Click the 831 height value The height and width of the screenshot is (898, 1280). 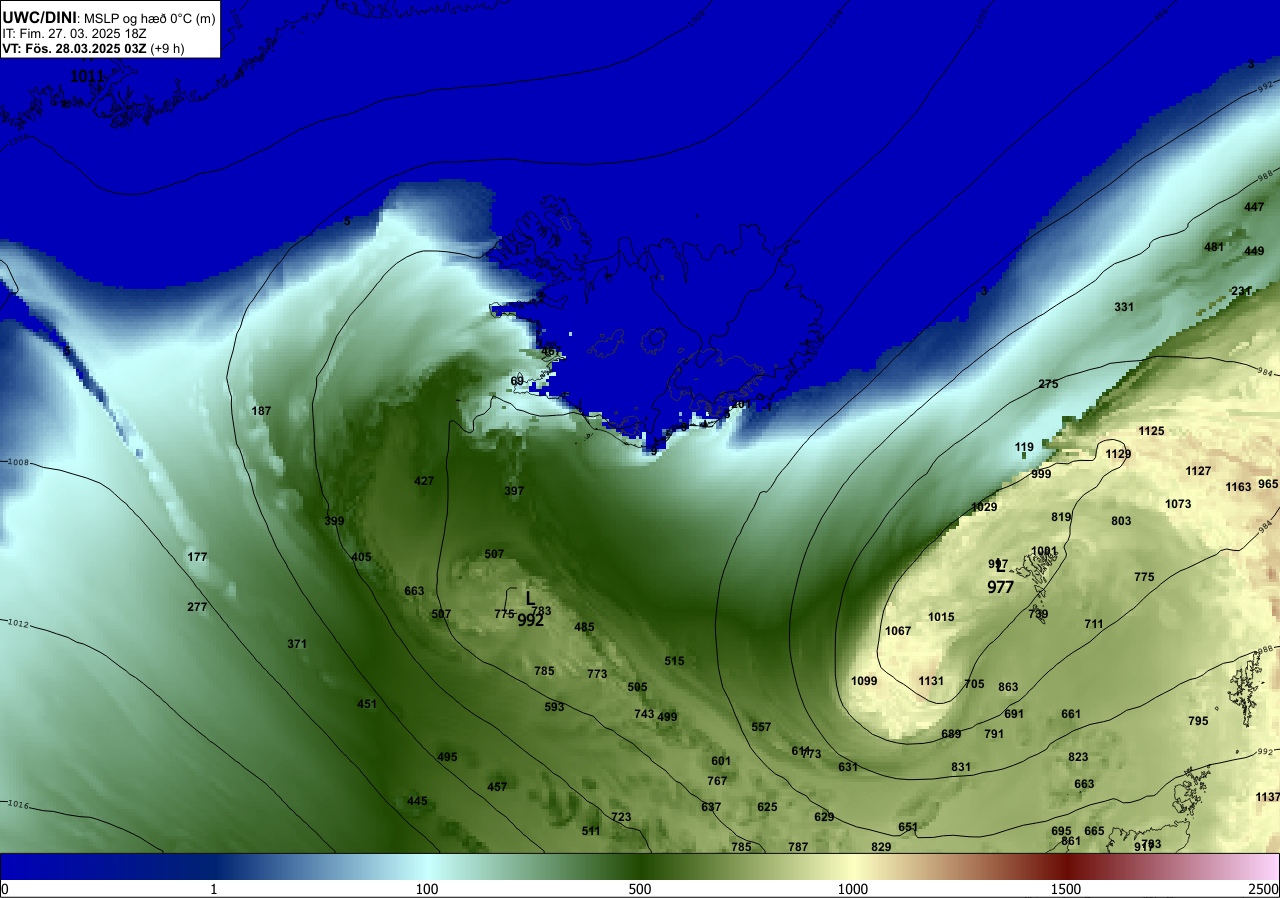tap(961, 767)
